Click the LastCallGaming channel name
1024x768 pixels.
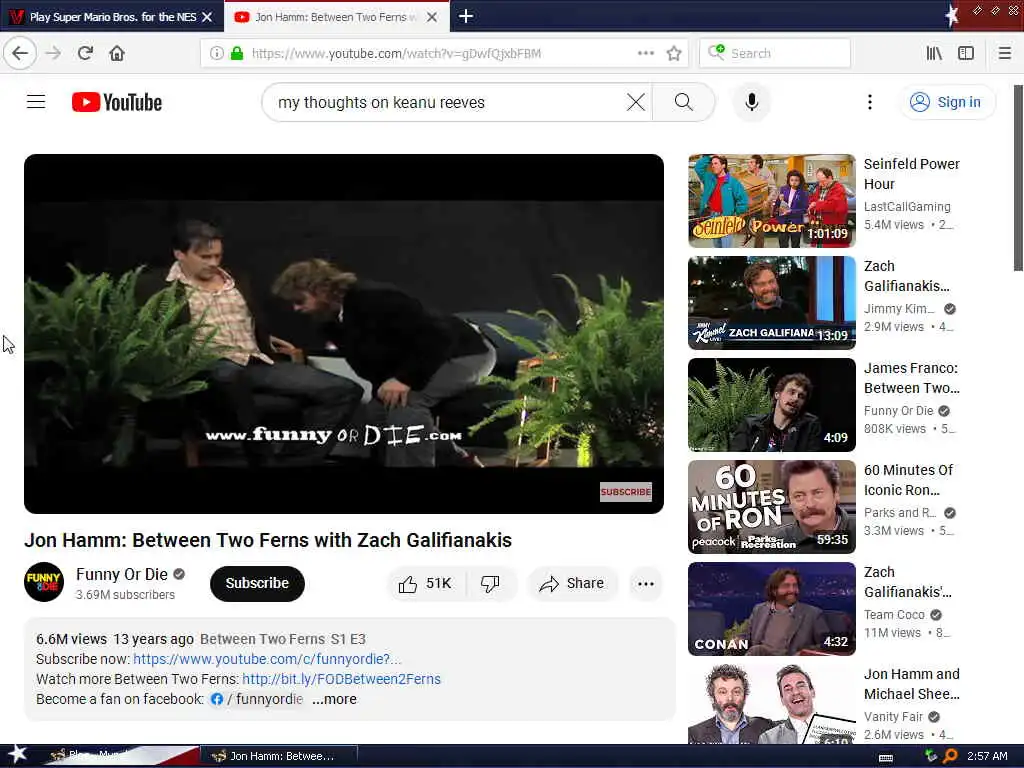coord(907,206)
